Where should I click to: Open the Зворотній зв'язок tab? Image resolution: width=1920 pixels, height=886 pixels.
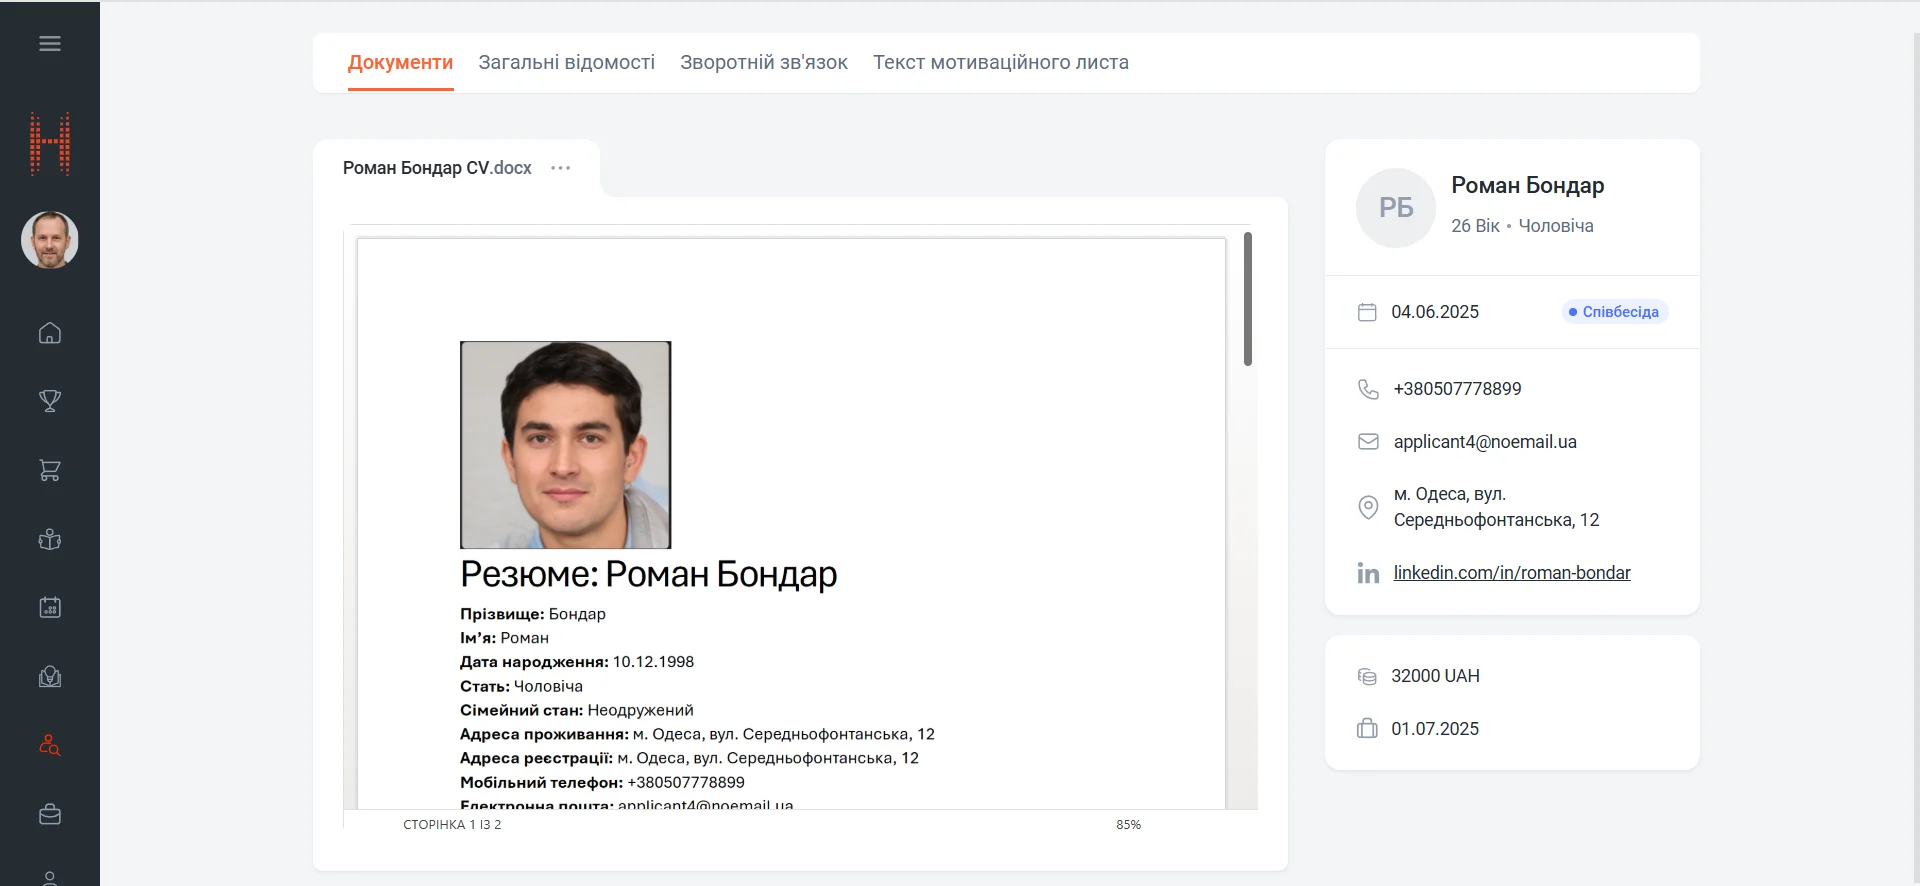tap(763, 63)
